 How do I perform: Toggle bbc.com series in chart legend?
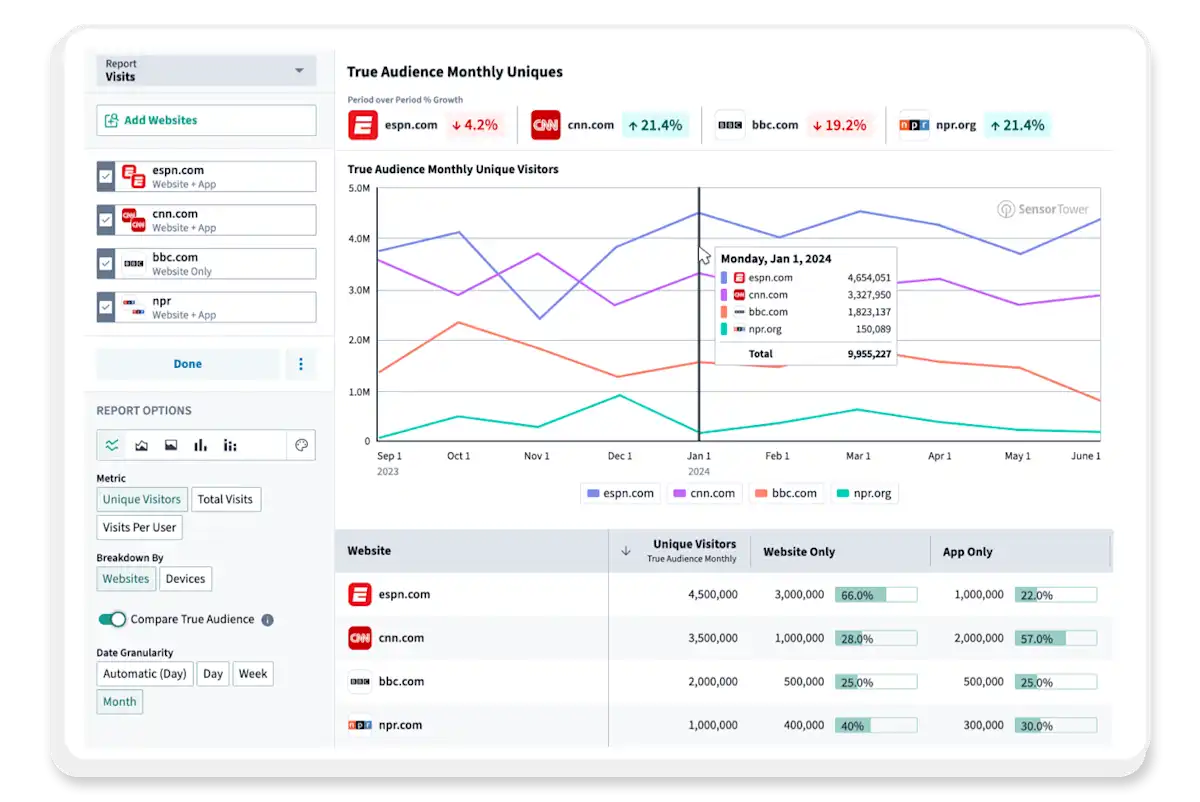click(x=786, y=493)
